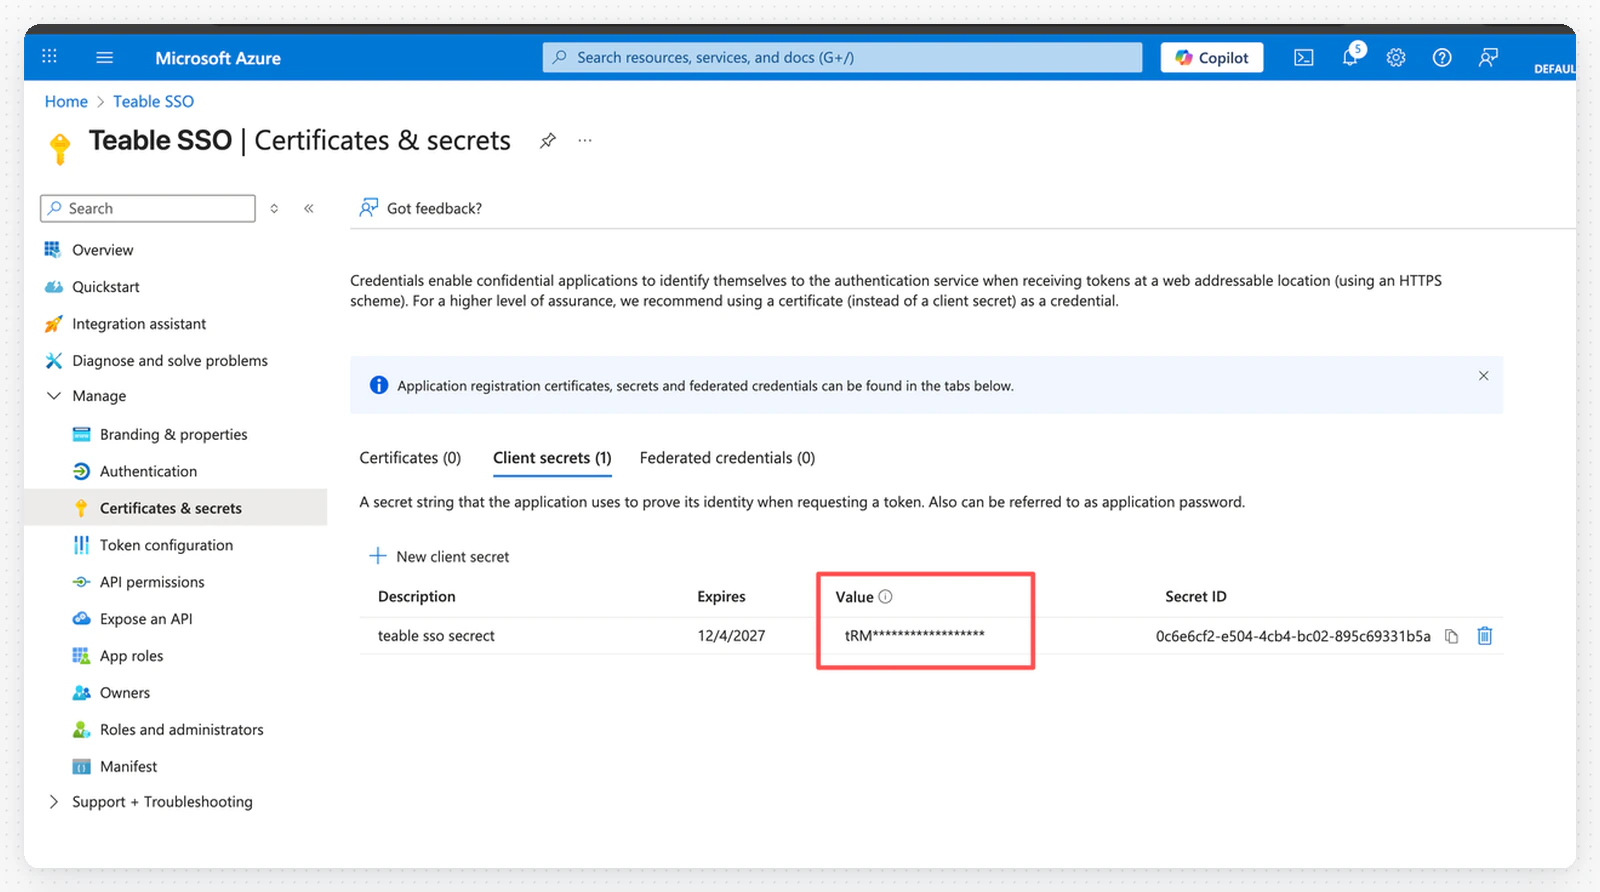Open Quickstart in sidebar
The height and width of the screenshot is (892, 1600).
(x=105, y=287)
